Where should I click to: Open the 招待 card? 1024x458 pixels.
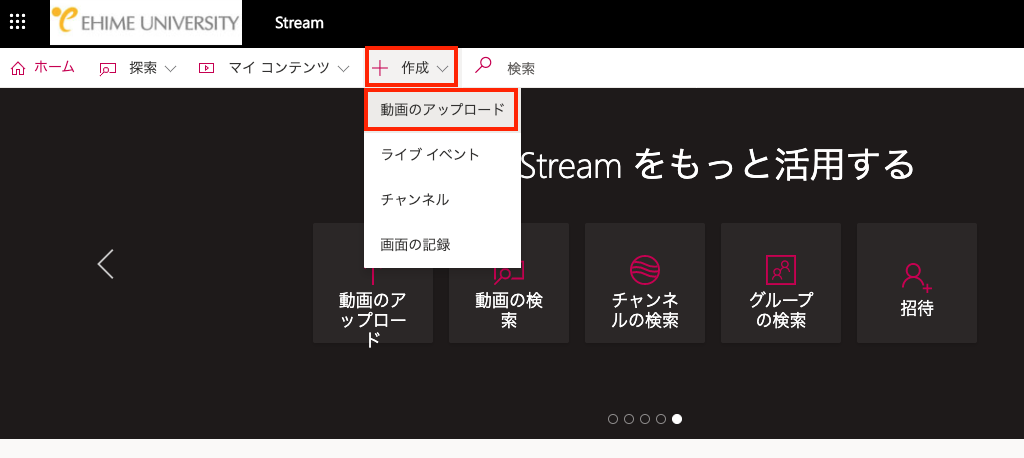pyautogui.click(x=917, y=283)
